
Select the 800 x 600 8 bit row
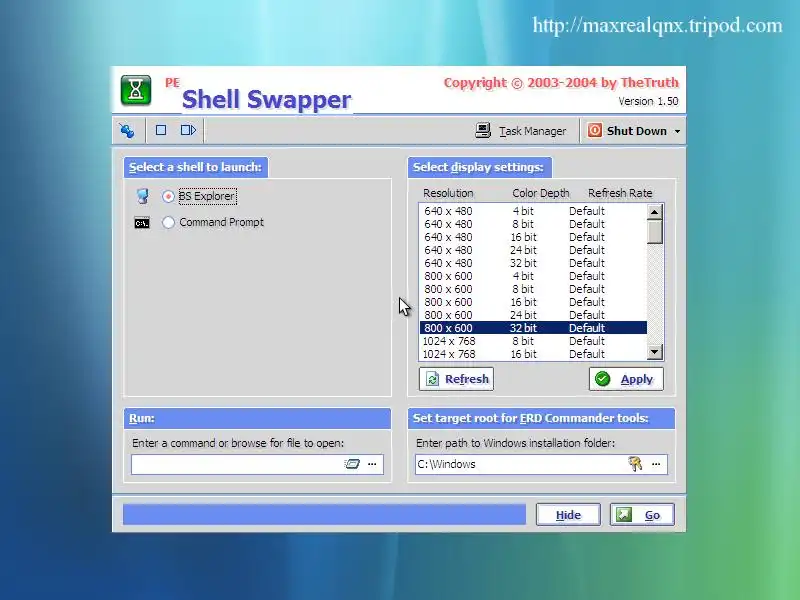coord(533,289)
